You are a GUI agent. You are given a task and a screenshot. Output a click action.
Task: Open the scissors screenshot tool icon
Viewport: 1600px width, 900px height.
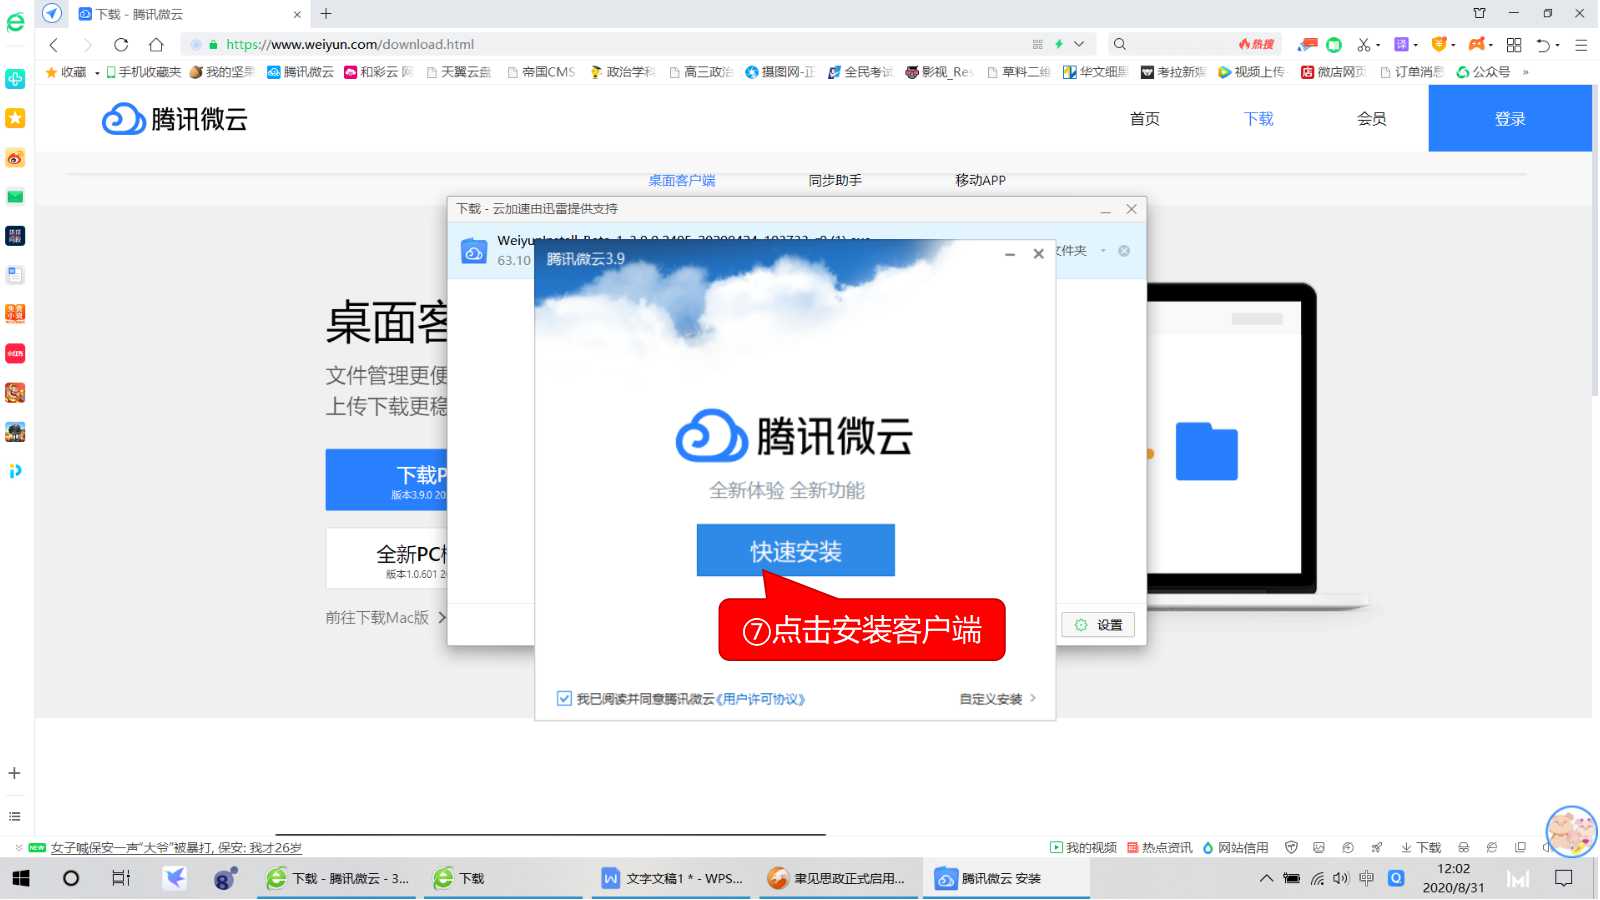pos(1363,44)
